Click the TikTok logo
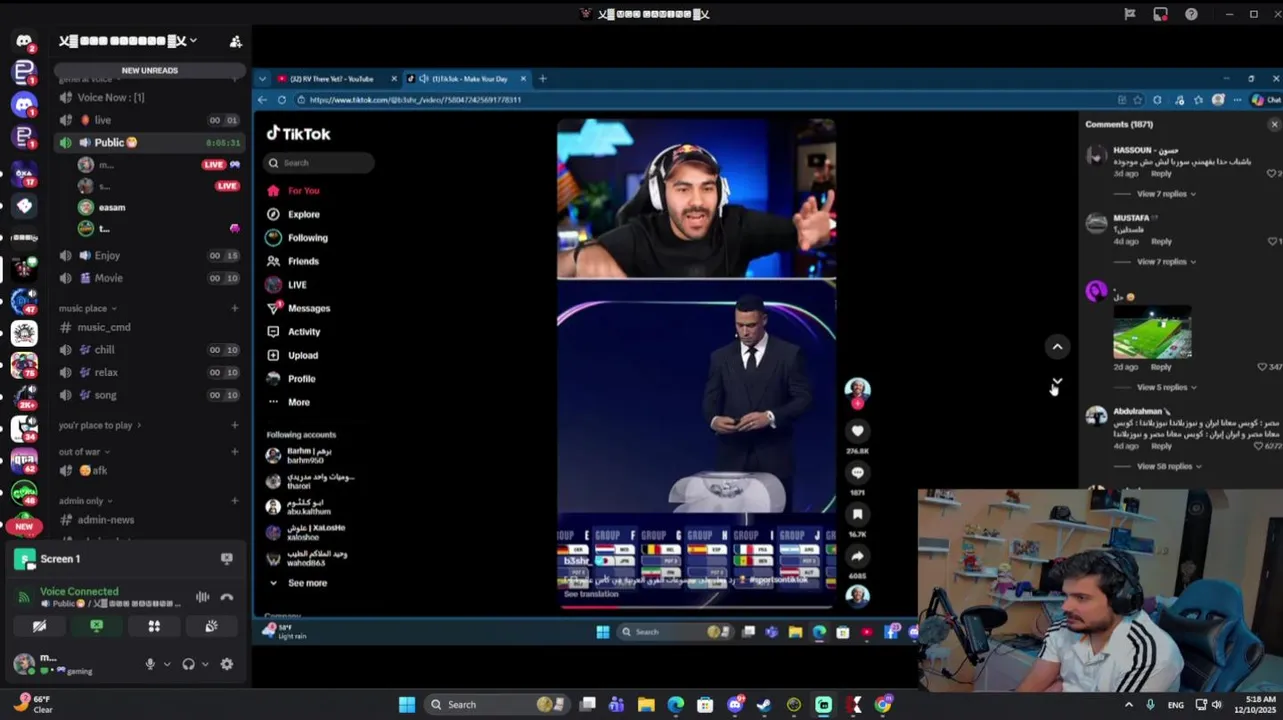The image size is (1283, 720). click(298, 134)
